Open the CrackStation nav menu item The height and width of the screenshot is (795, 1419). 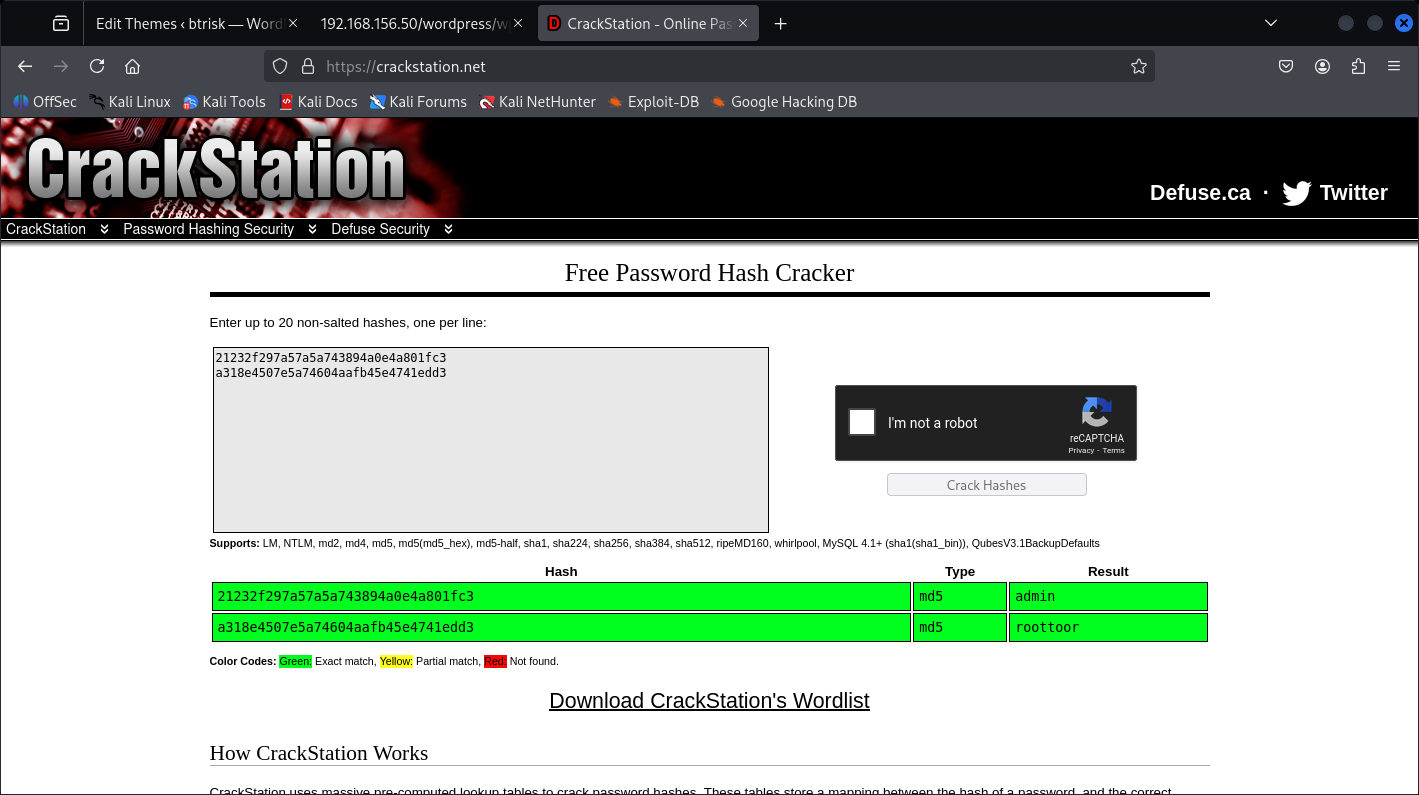[x=46, y=229]
